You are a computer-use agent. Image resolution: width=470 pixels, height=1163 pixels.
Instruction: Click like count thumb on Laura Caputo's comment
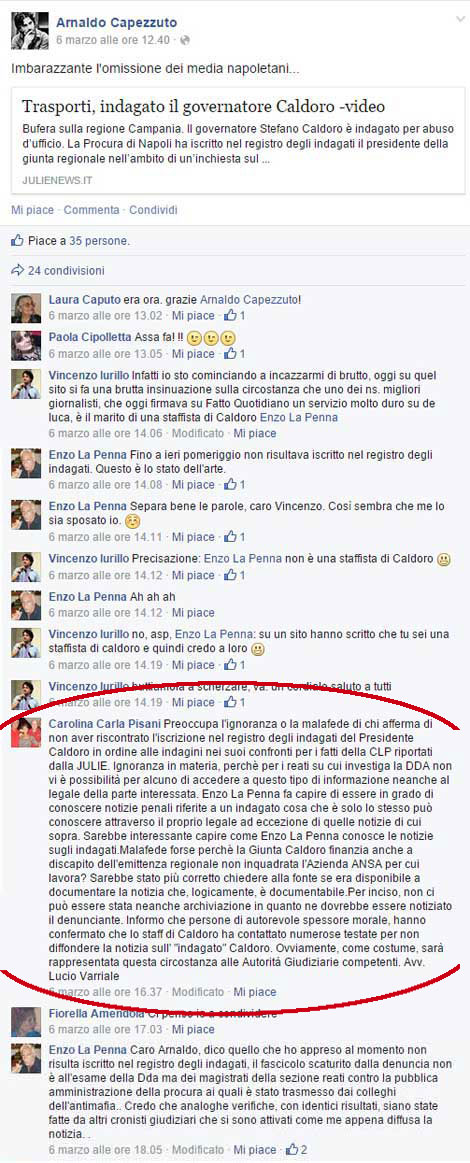[x=236, y=315]
